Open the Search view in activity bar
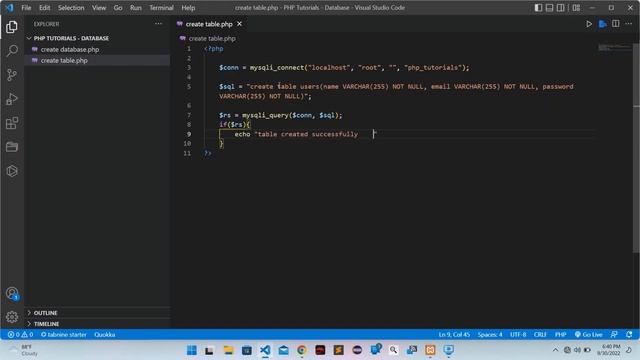Screen dimensions: 640x360 pyautogui.click(x=12, y=51)
